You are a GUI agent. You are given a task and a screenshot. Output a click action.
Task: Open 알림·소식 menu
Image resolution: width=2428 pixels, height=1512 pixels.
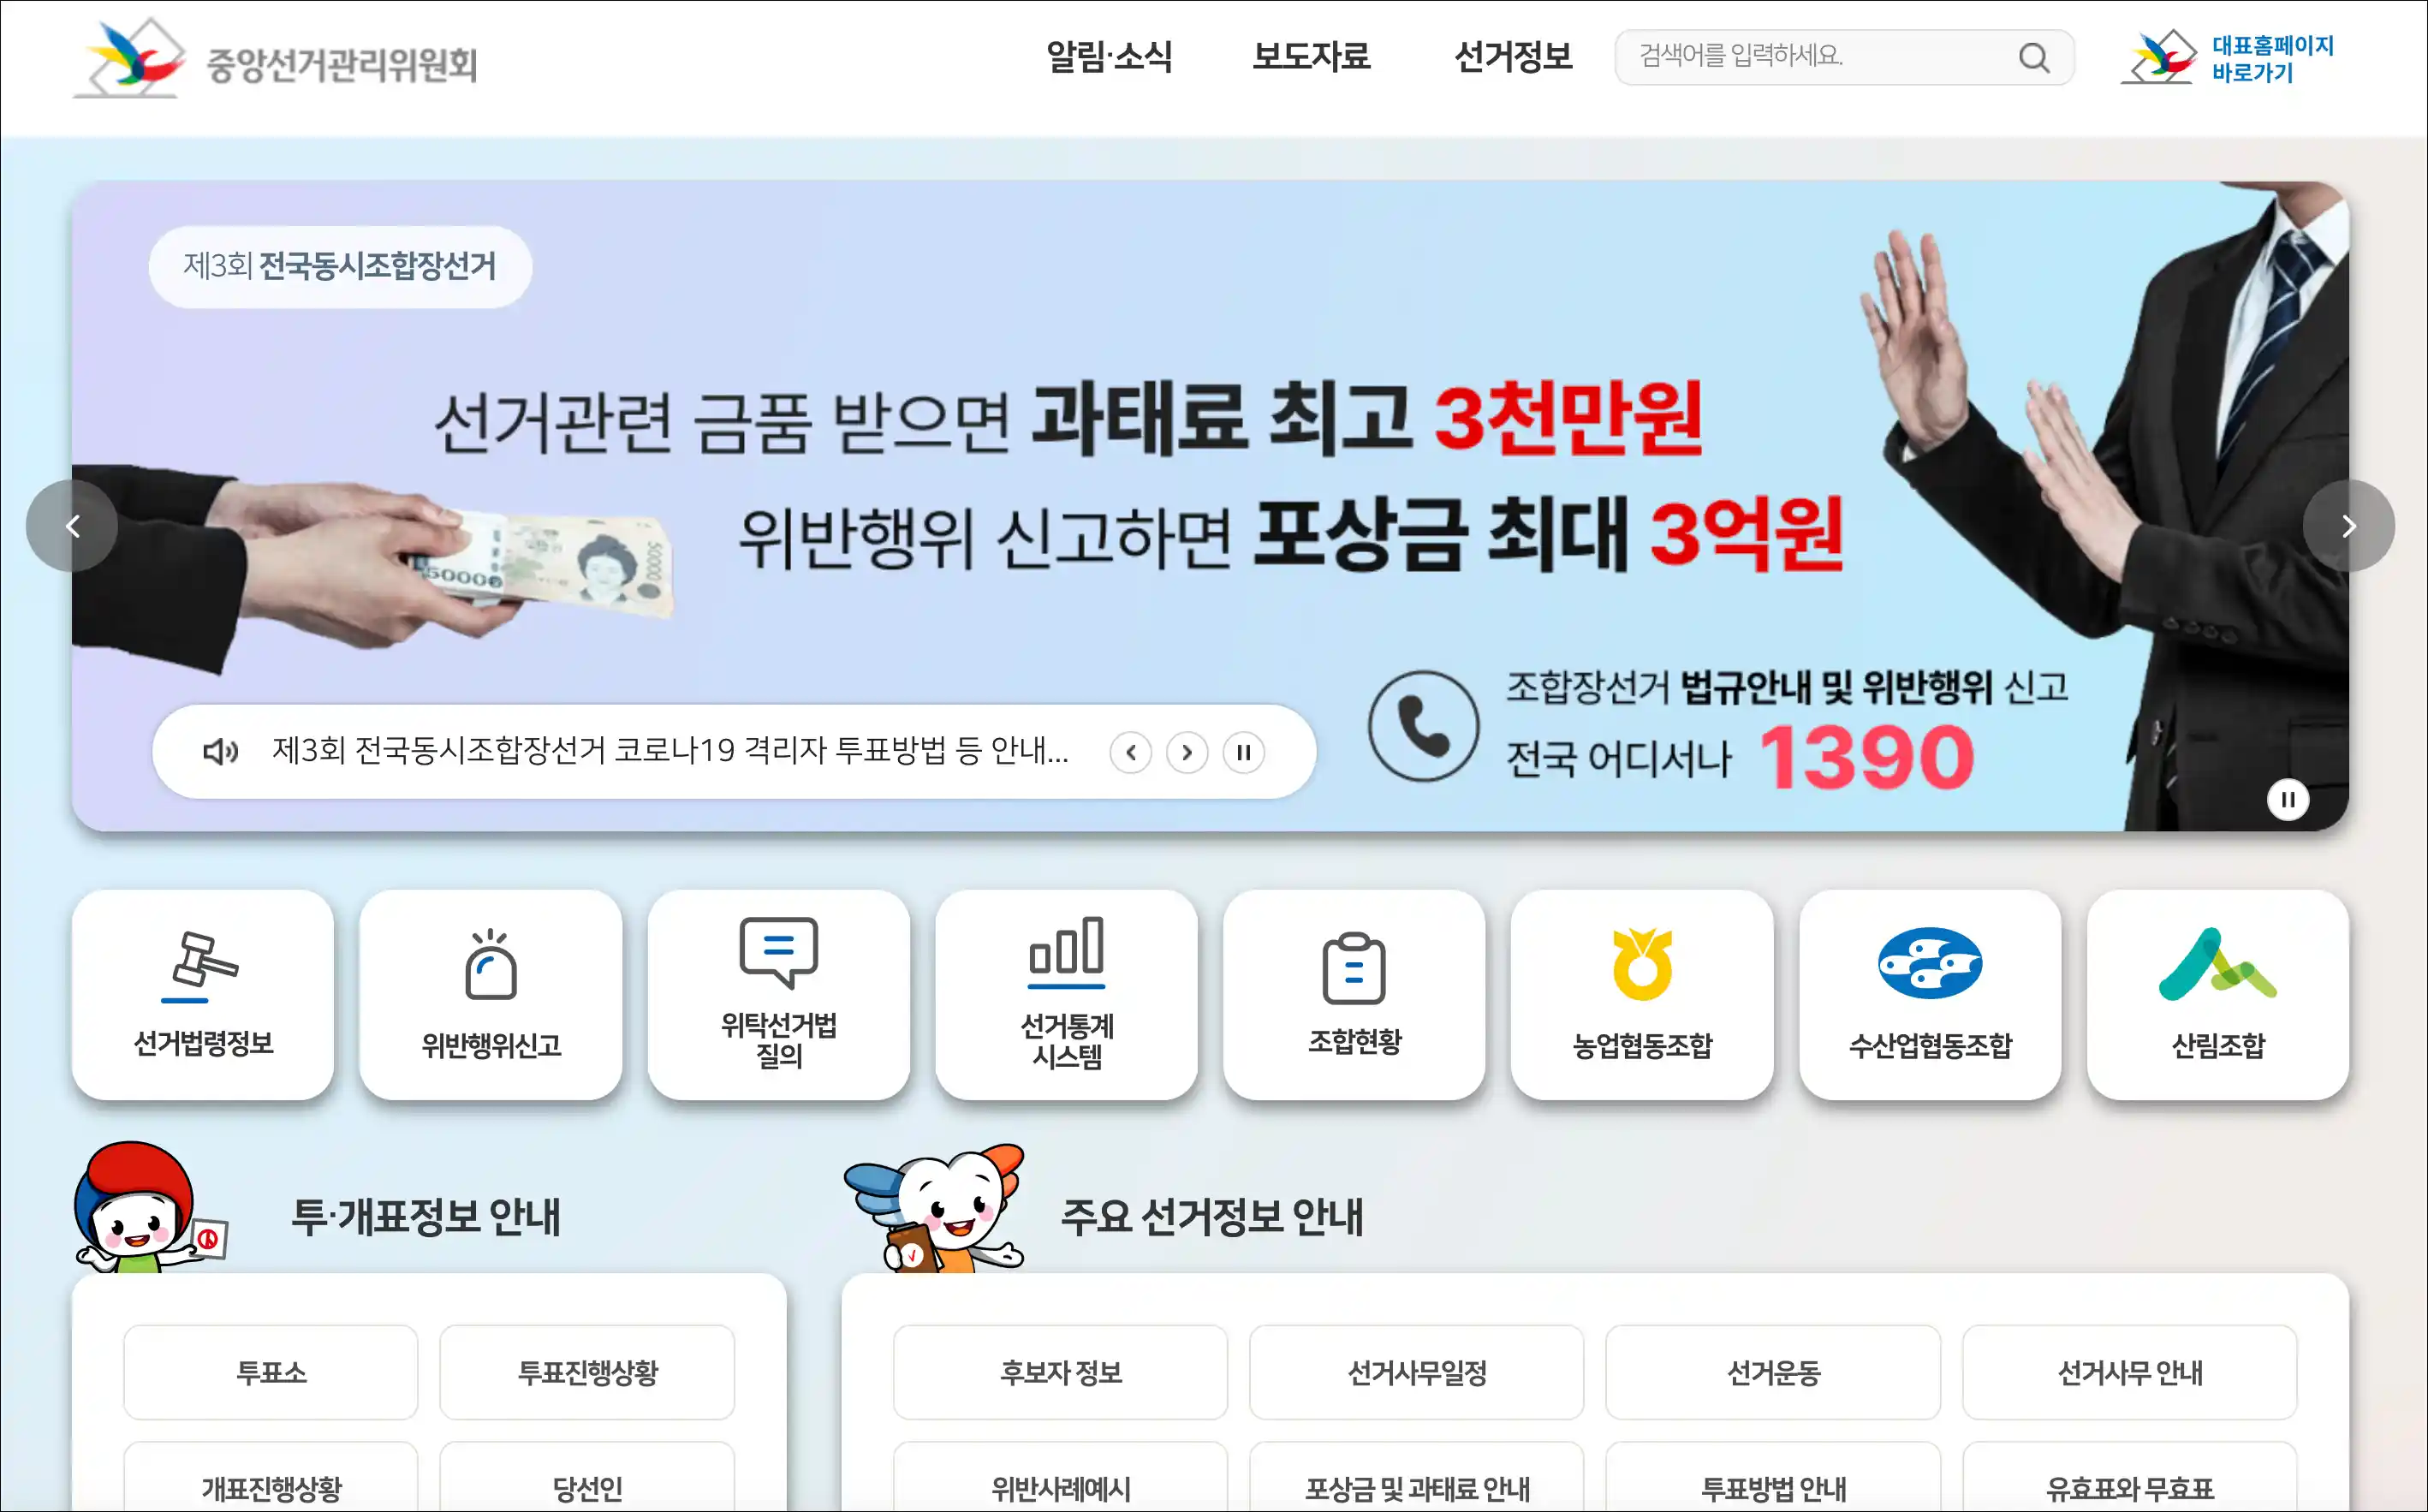click(1109, 57)
